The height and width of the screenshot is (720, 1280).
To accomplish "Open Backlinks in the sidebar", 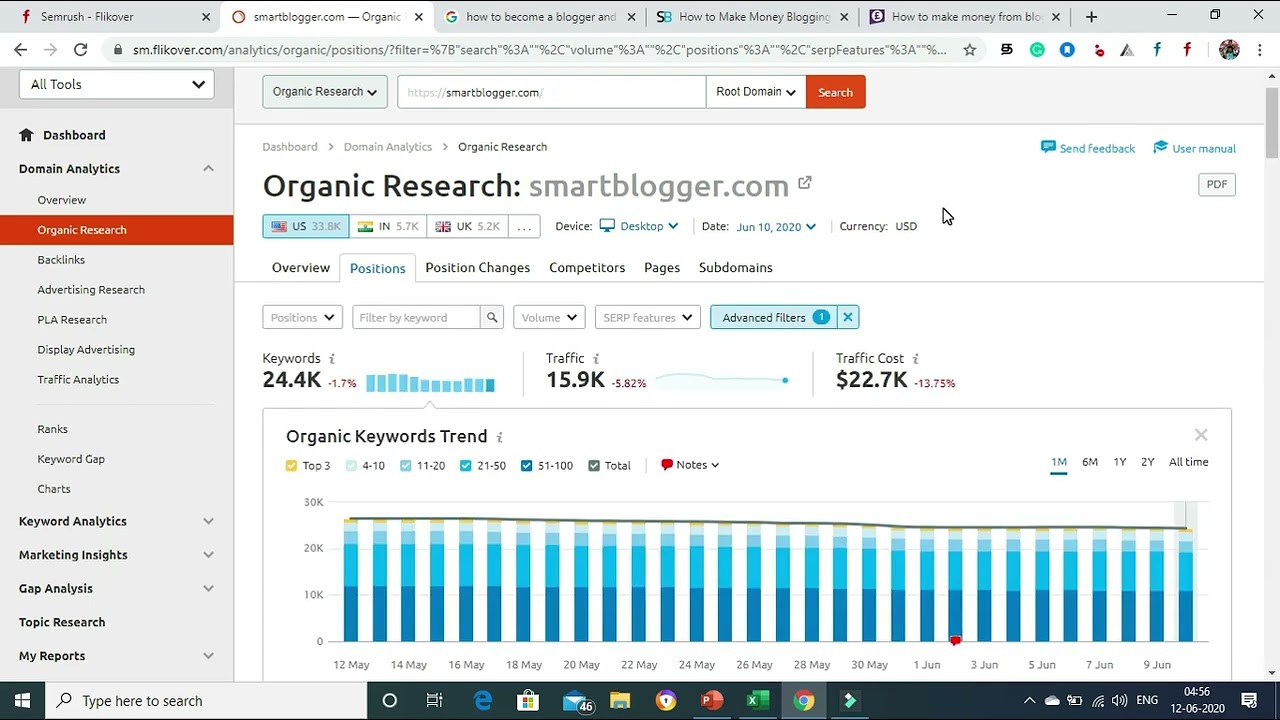I will (61, 260).
